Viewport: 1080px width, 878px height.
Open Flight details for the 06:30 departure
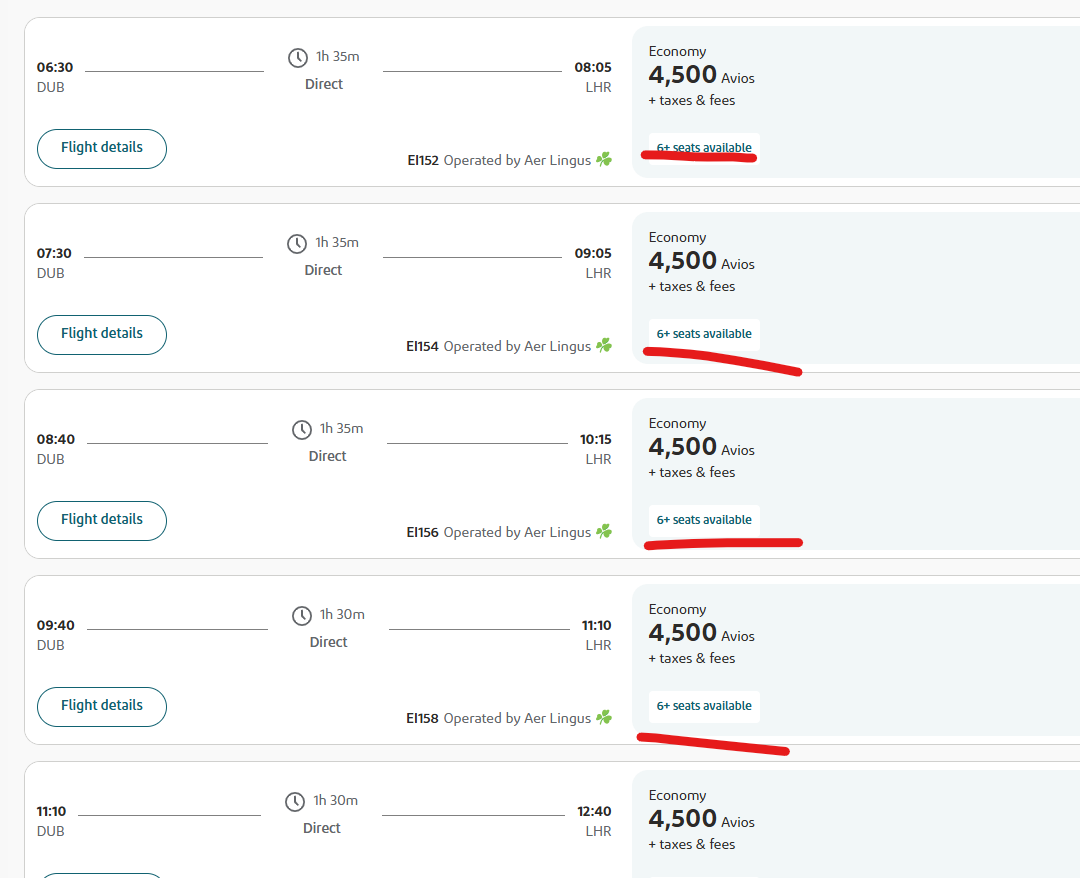coord(102,149)
